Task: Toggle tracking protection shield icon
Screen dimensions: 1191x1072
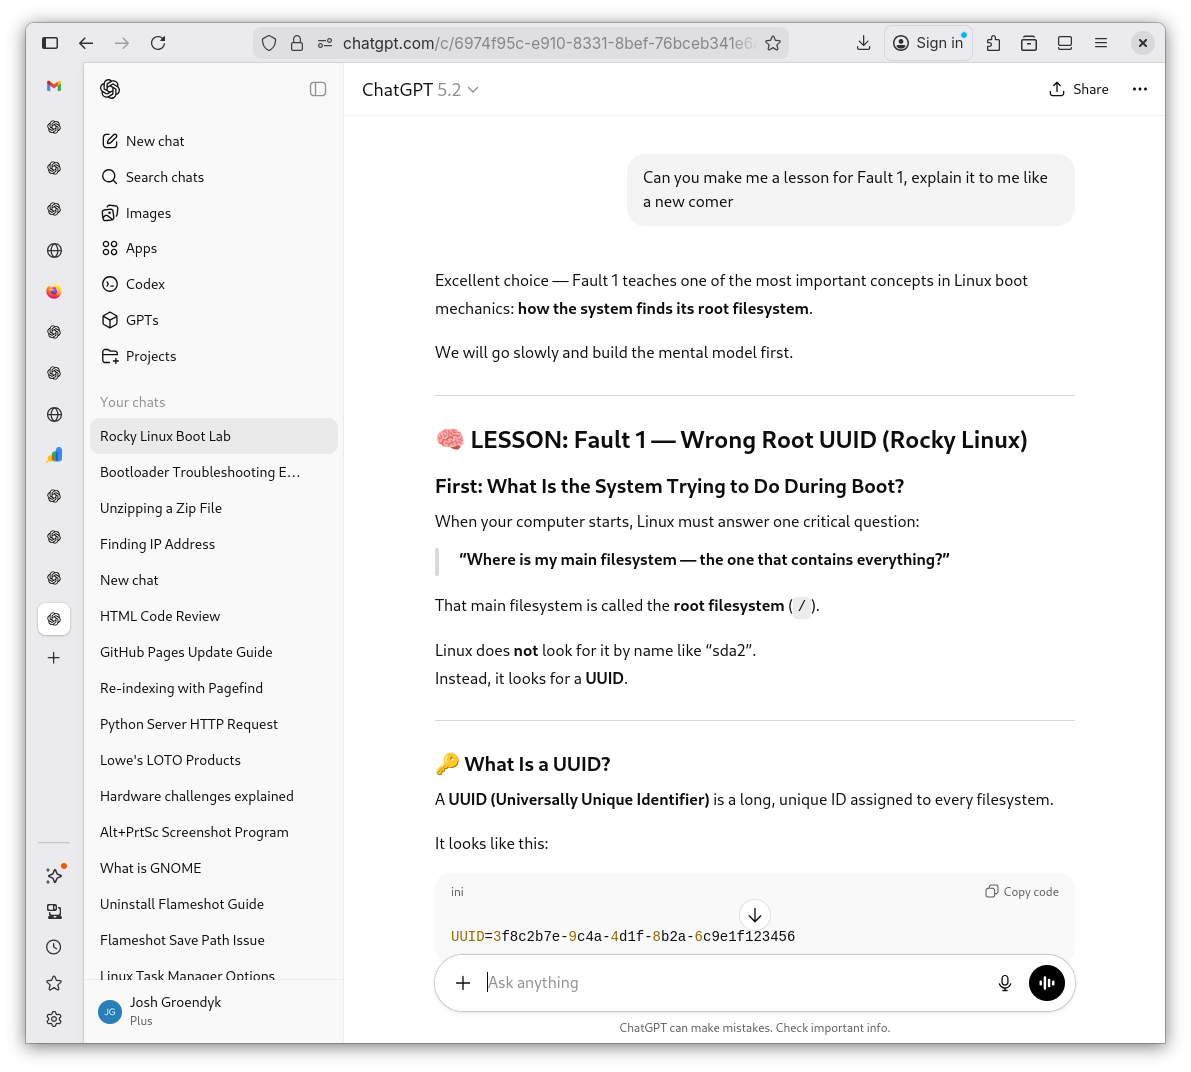Action: [x=269, y=43]
